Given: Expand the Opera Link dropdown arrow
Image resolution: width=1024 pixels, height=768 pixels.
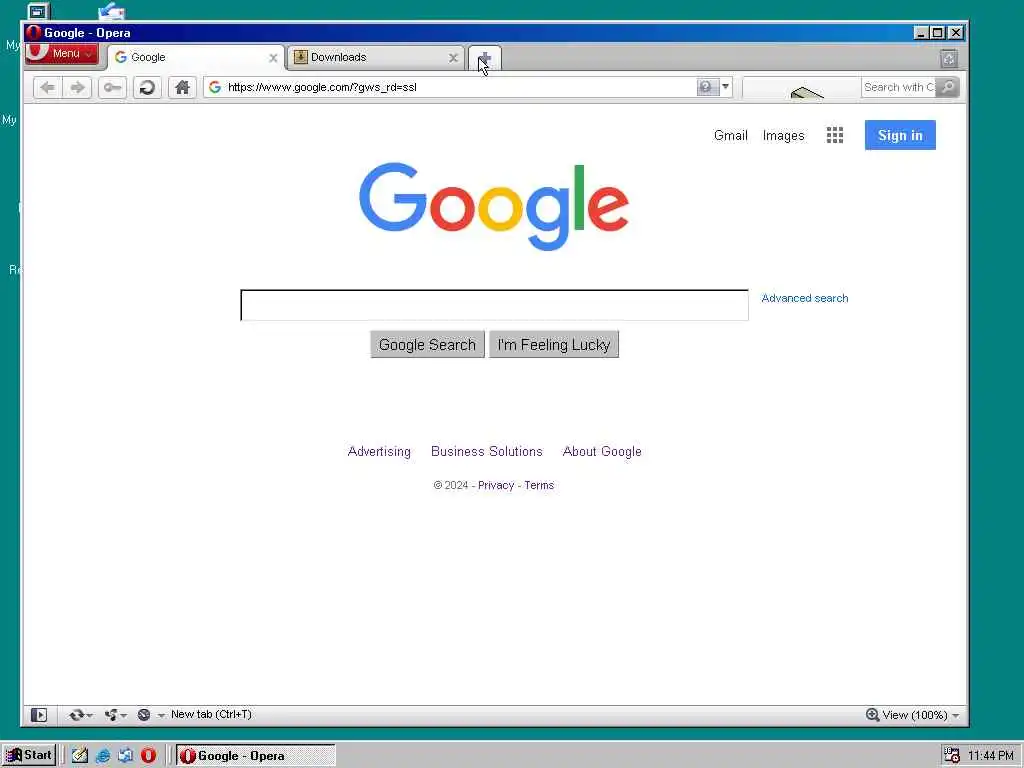Looking at the screenshot, I should (x=90, y=716).
